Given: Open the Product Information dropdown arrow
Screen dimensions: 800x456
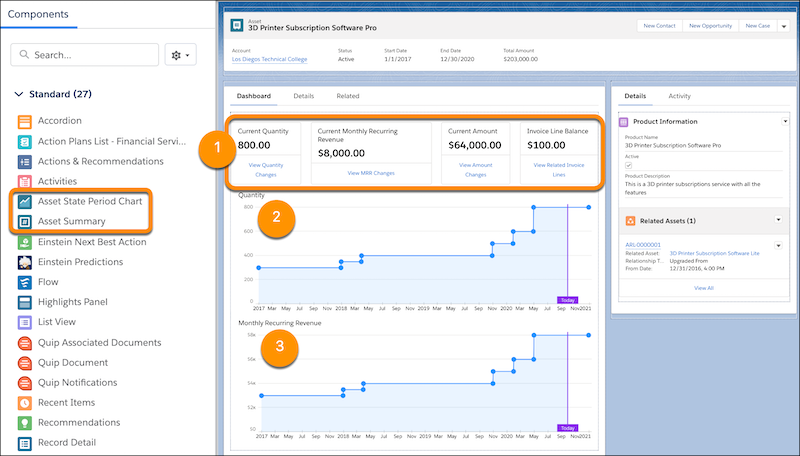Looking at the screenshot, I should click(x=785, y=121).
